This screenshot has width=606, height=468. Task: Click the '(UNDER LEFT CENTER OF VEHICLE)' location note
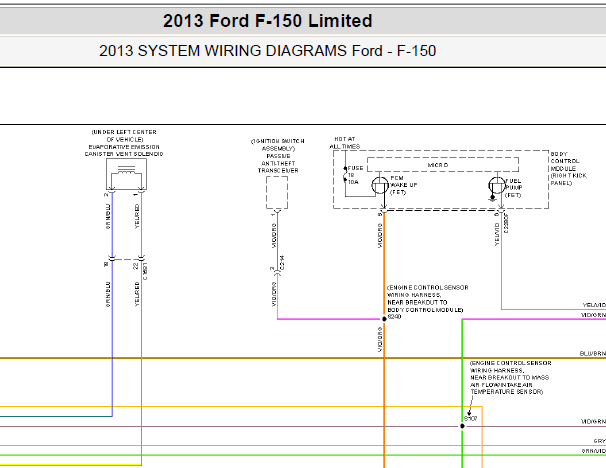pyautogui.click(x=124, y=136)
